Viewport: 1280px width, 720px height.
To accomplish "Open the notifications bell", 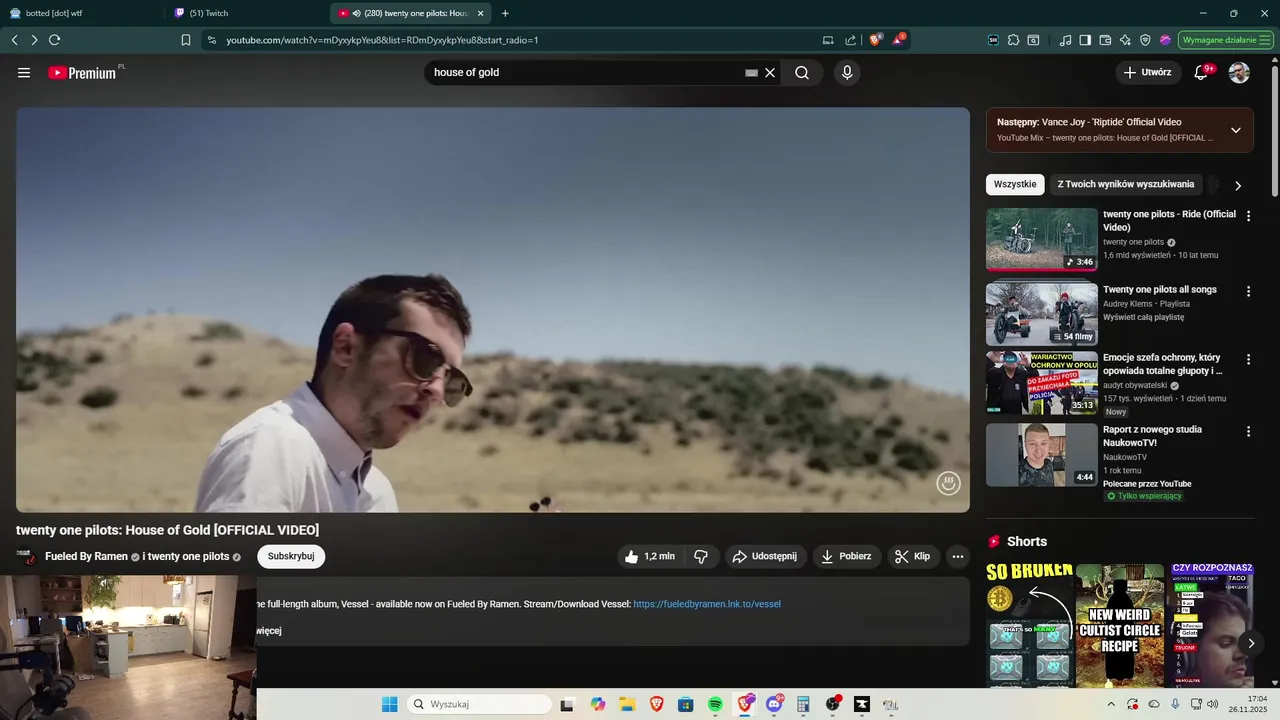I will coord(1202,73).
